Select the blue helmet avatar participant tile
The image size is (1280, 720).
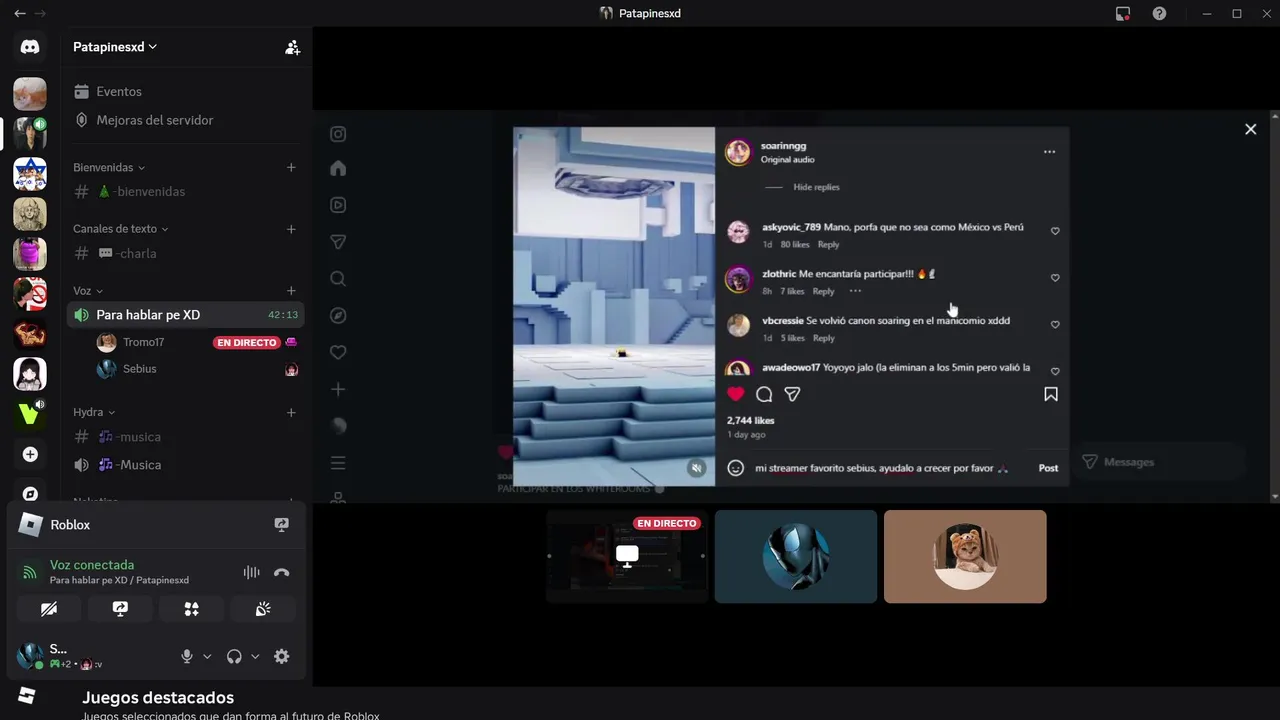point(796,557)
